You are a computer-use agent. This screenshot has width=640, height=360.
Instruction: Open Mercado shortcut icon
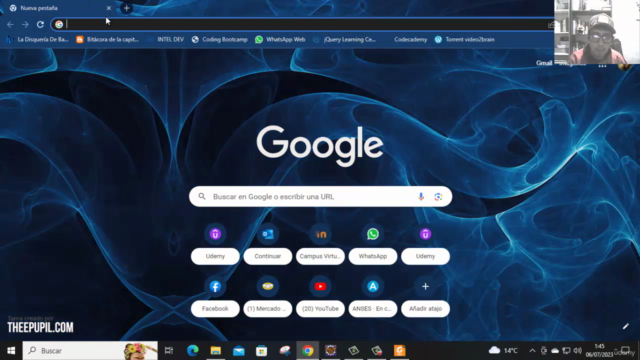point(268,287)
